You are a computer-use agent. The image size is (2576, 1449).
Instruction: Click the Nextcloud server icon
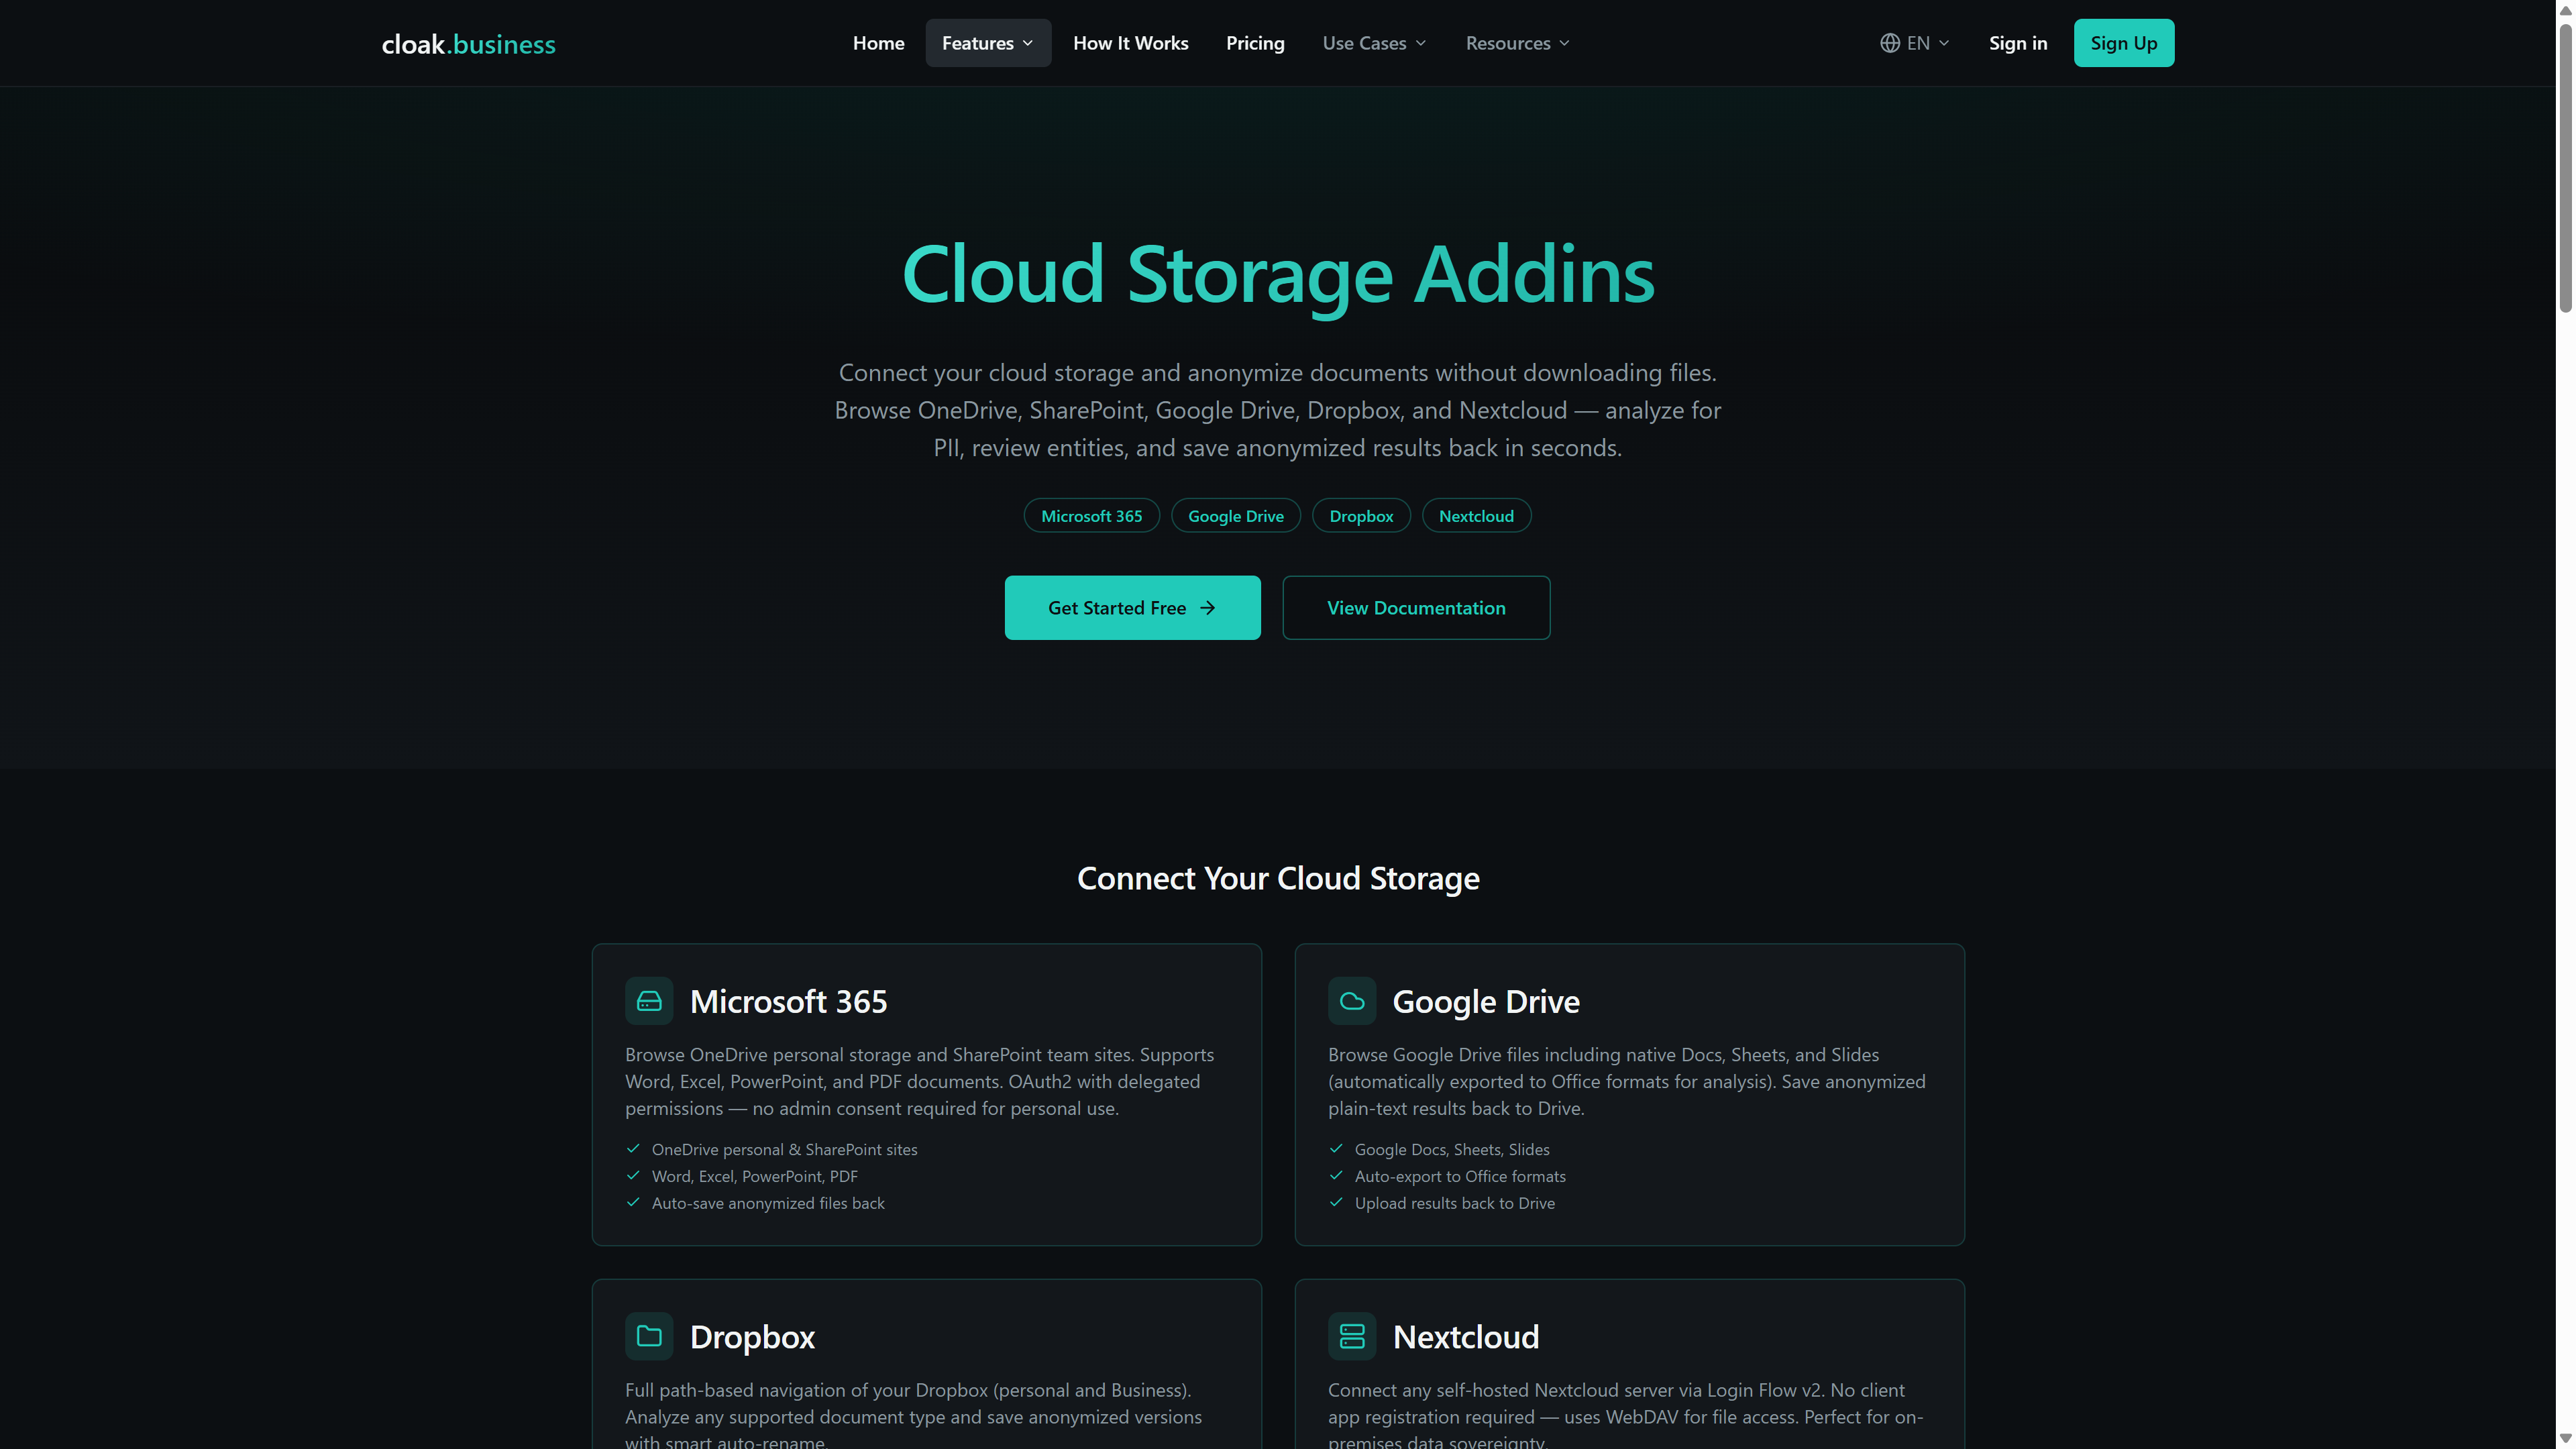pyautogui.click(x=1352, y=1336)
